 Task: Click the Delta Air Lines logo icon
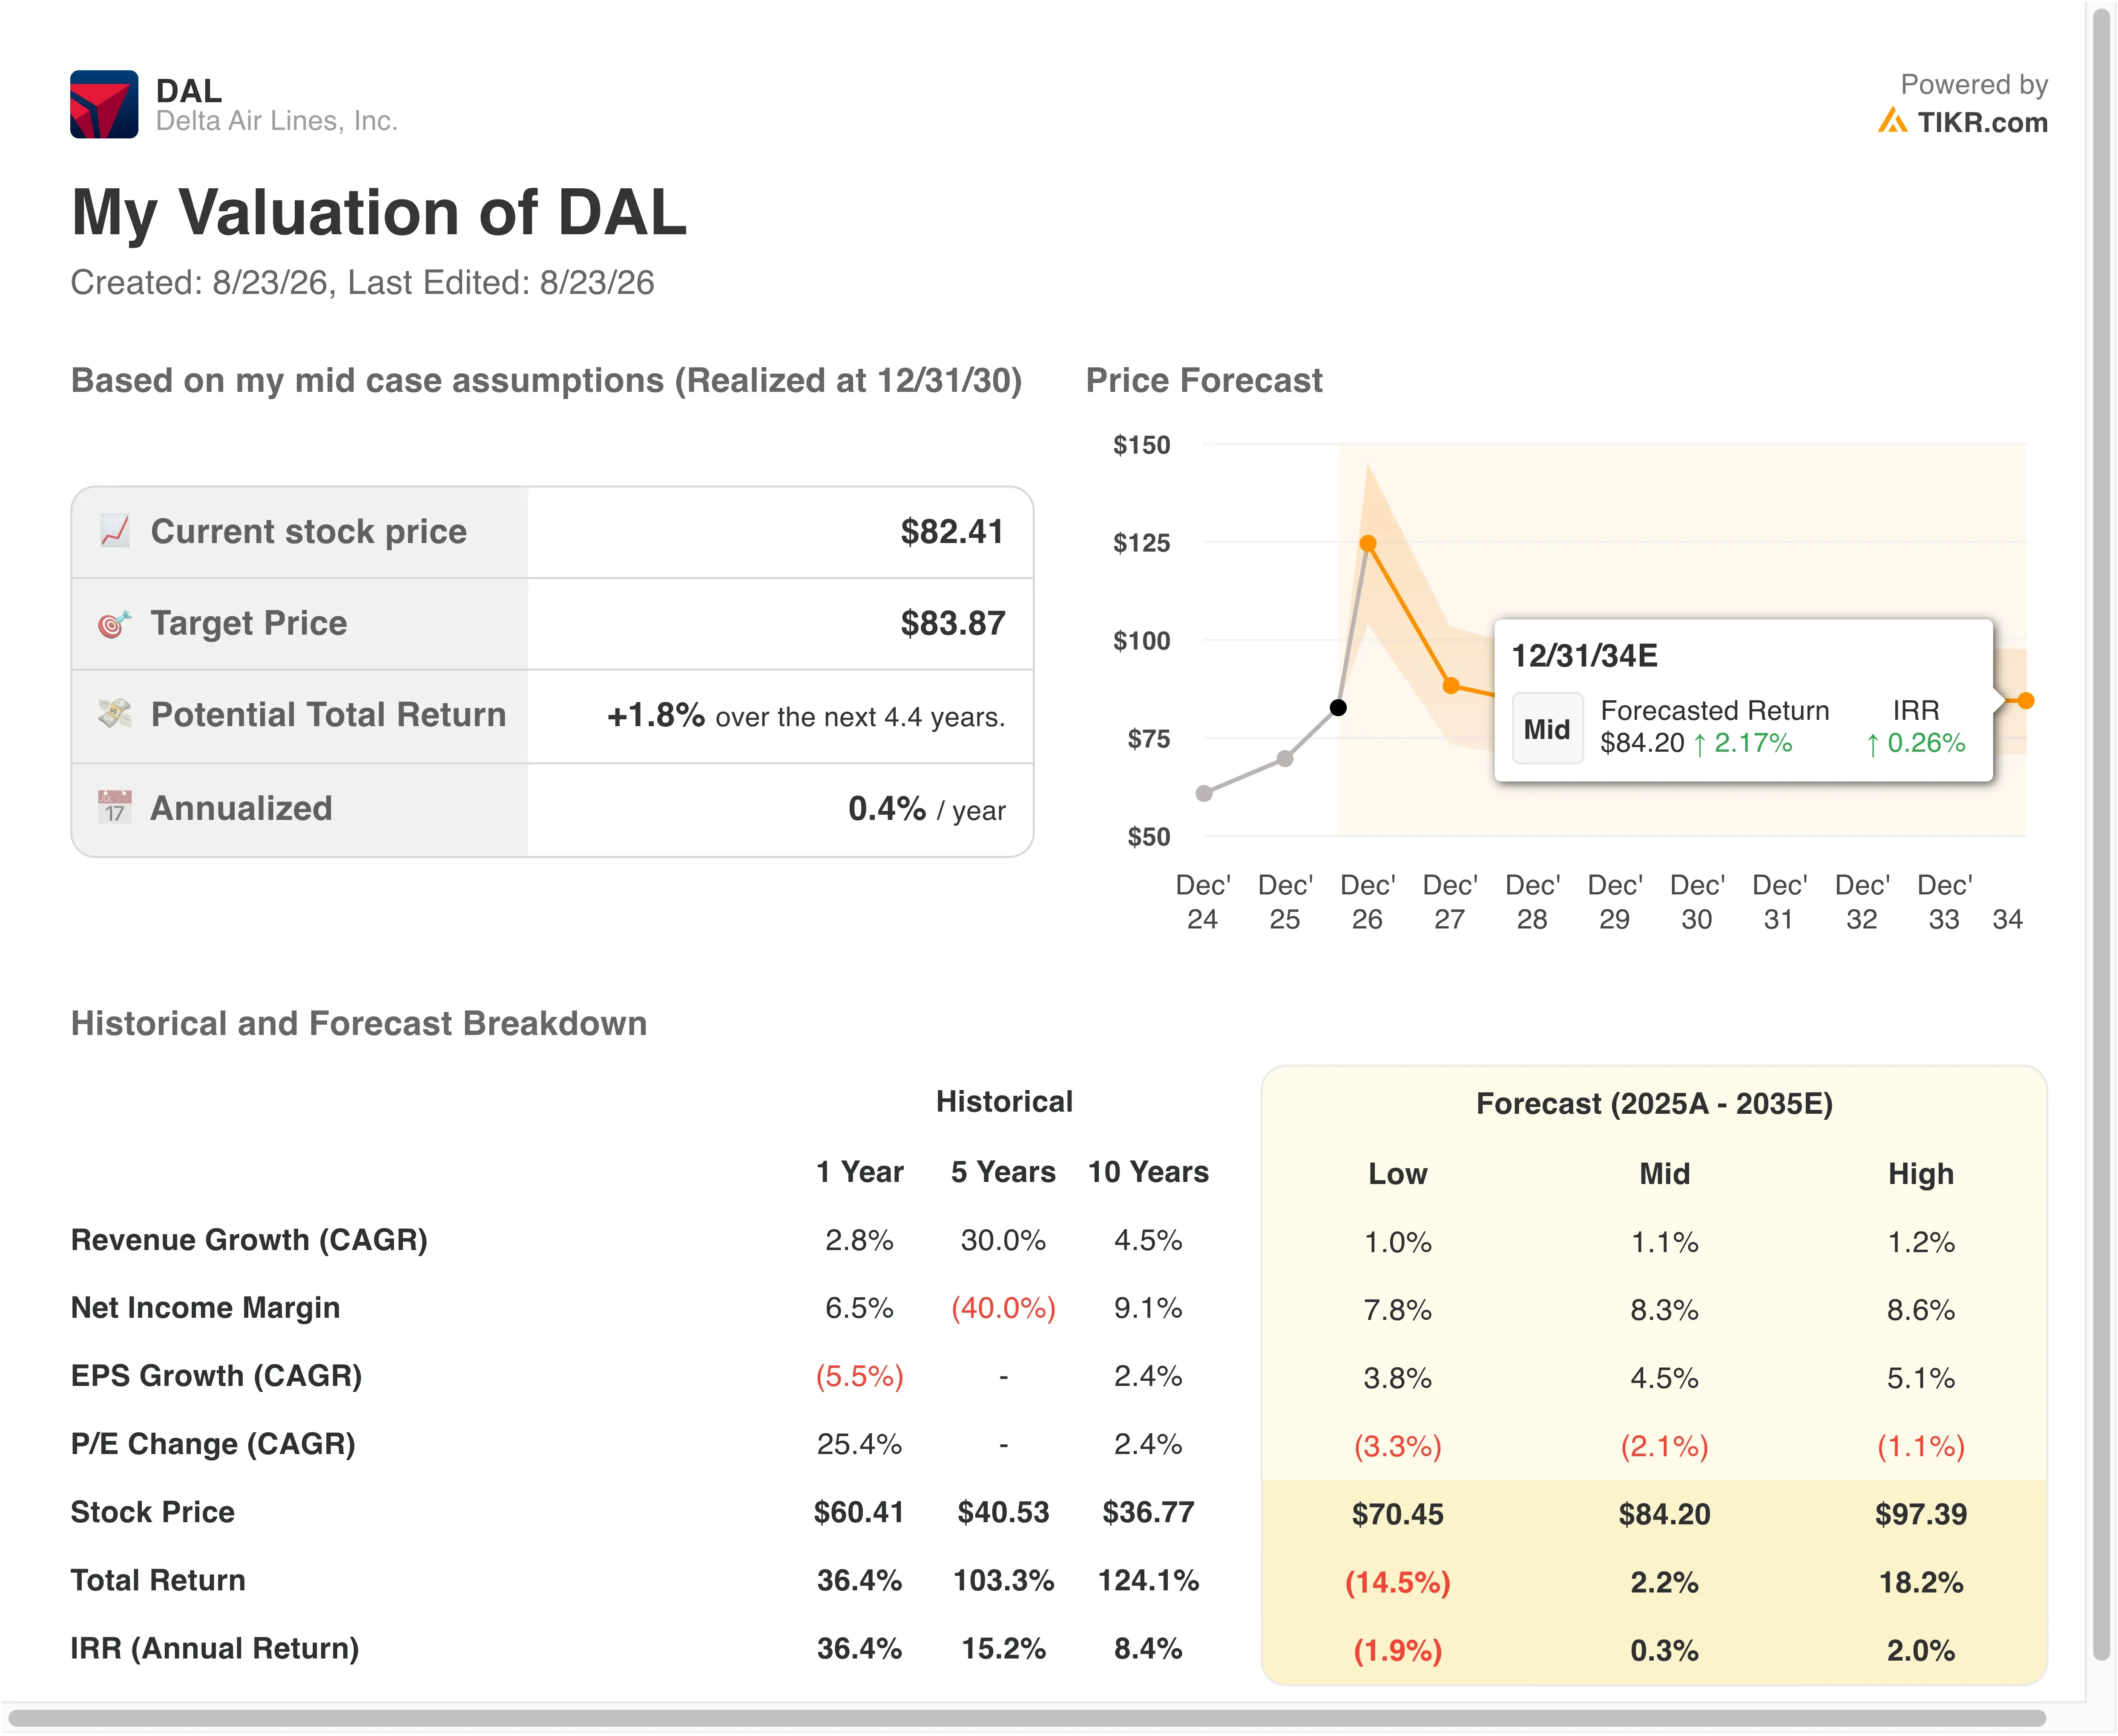(x=104, y=104)
